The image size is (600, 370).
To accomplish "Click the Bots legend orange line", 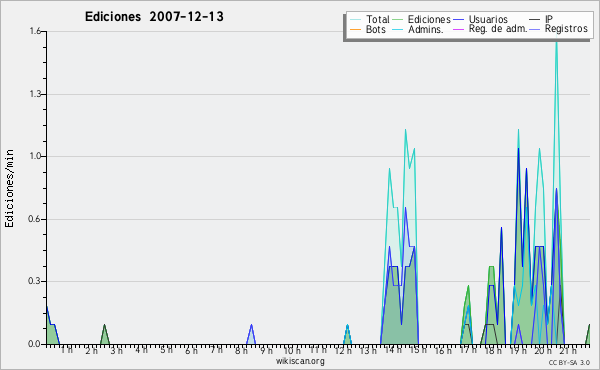I will click(355, 29).
